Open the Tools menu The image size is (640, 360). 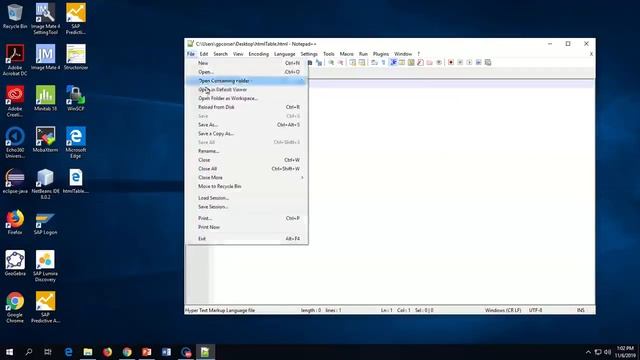point(329,54)
